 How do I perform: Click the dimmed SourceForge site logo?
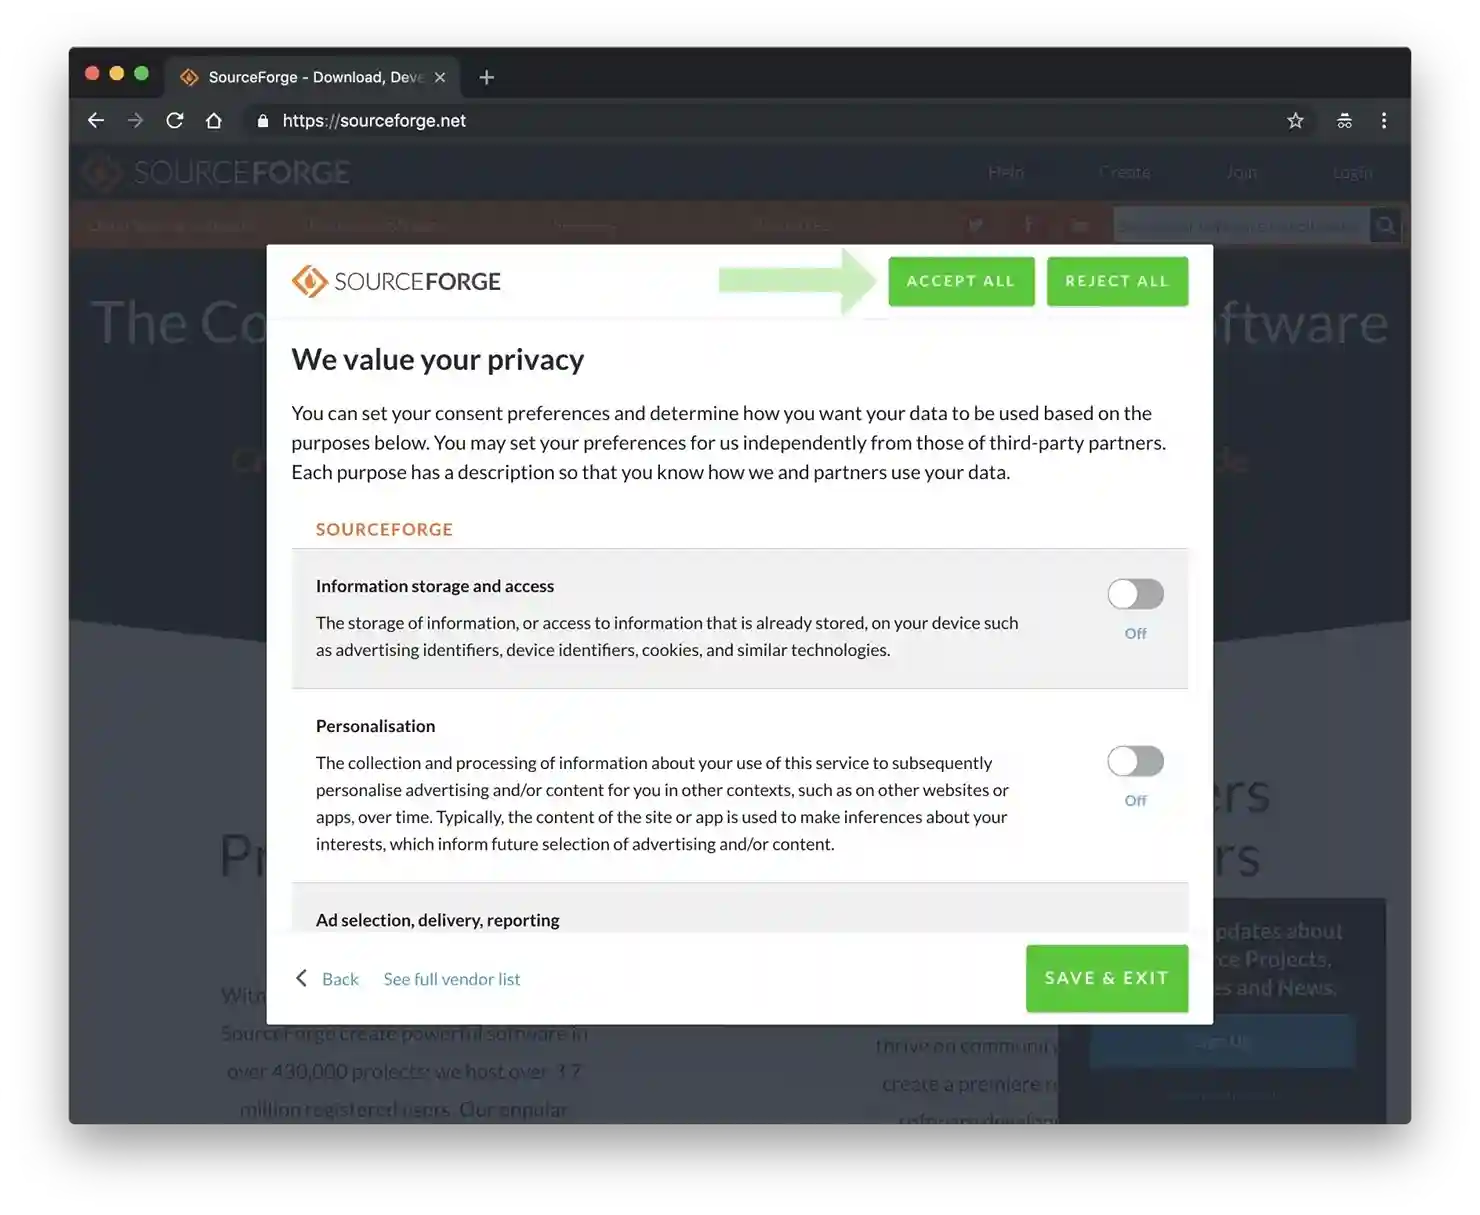click(216, 172)
